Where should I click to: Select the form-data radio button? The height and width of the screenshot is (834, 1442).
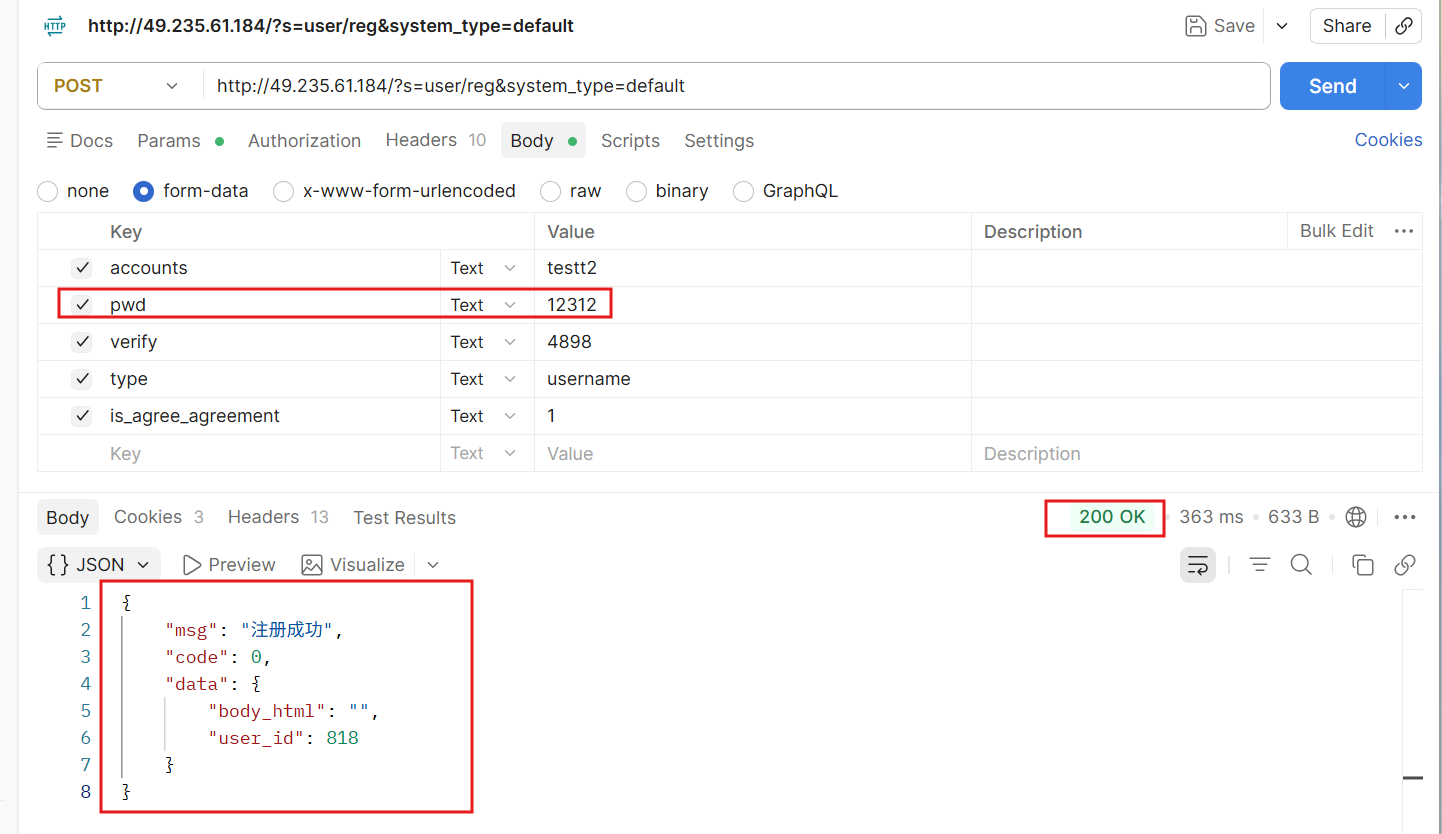pos(143,191)
